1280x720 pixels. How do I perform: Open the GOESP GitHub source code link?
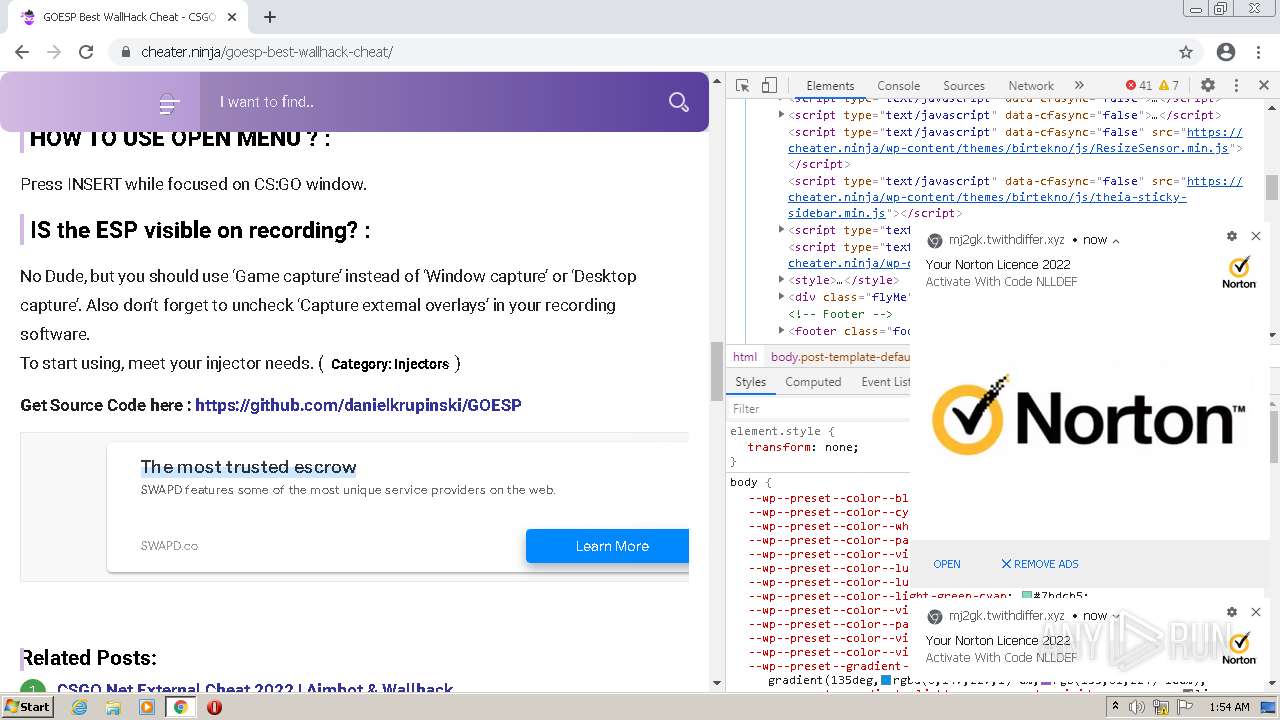[x=358, y=405]
